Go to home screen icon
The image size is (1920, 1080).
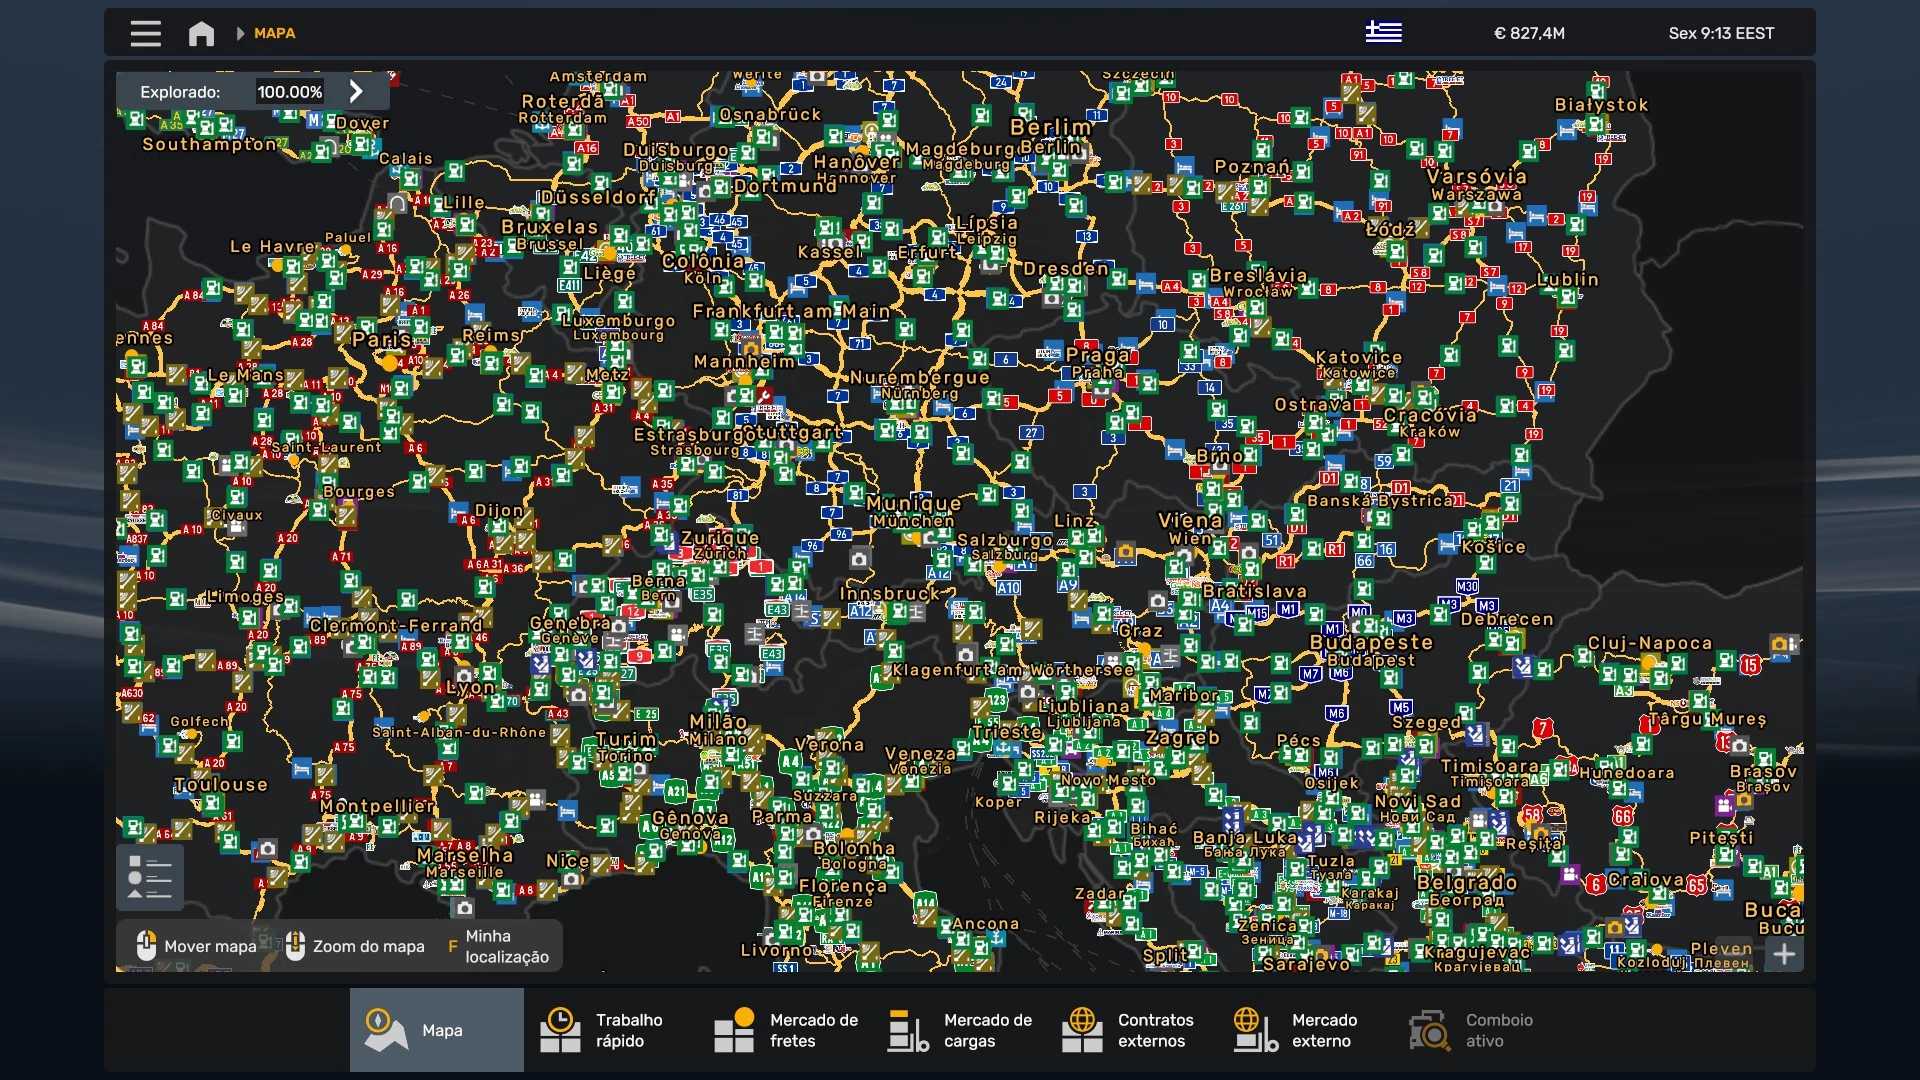pyautogui.click(x=201, y=33)
